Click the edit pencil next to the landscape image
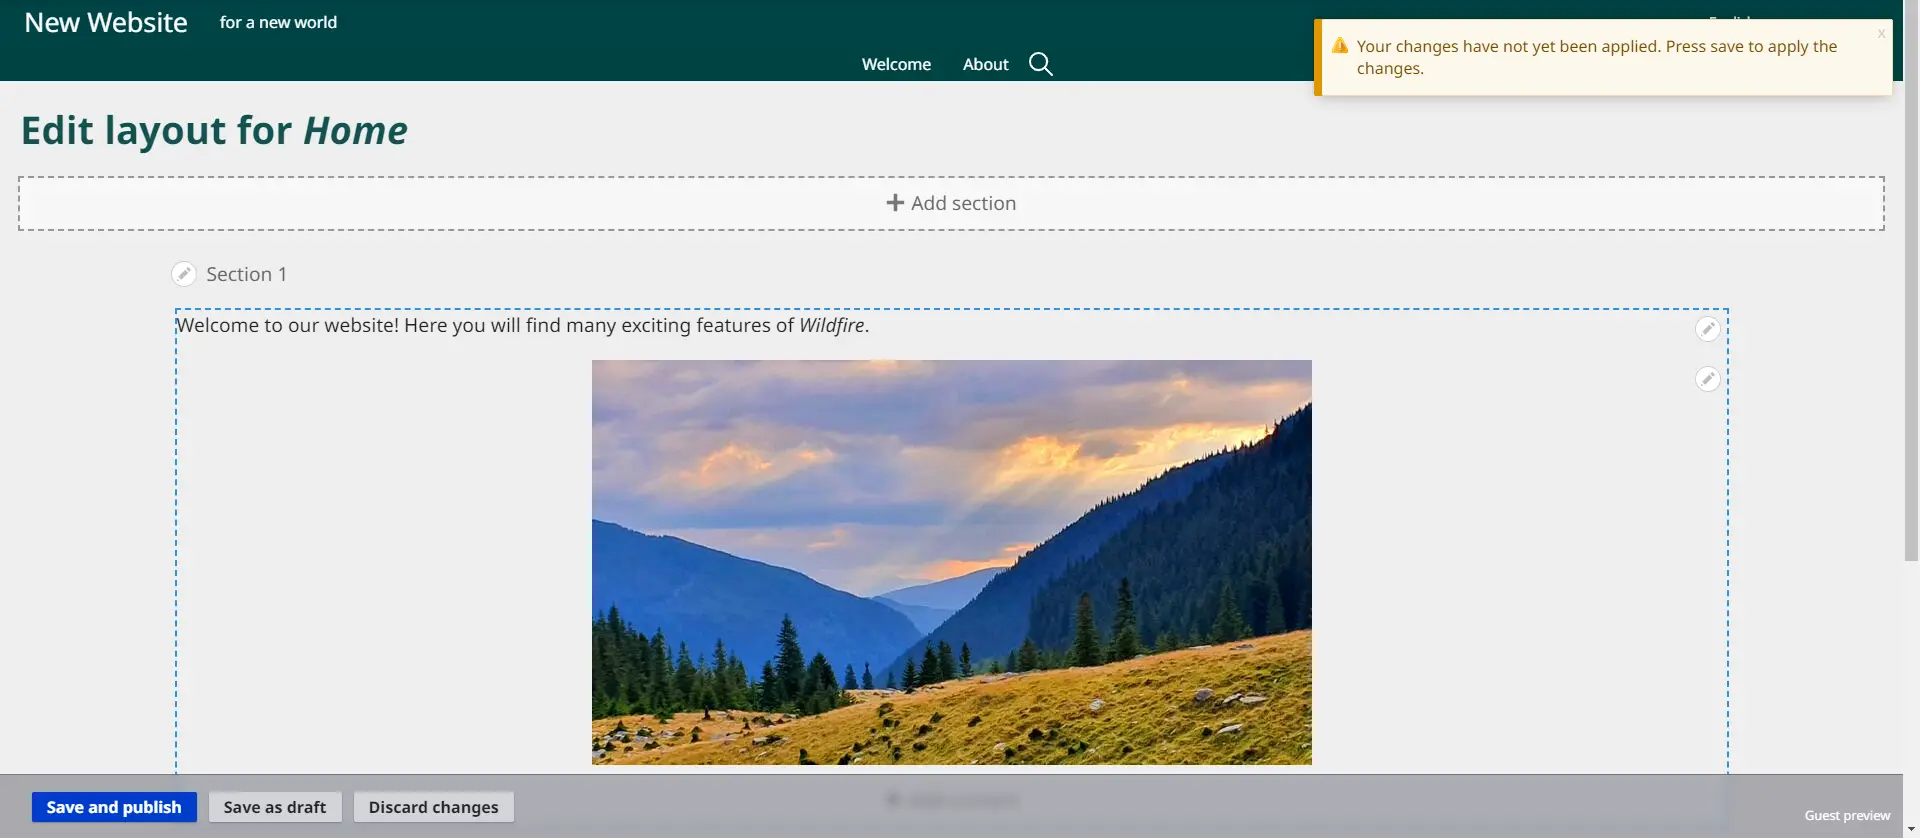The width and height of the screenshot is (1920, 838). click(1707, 379)
